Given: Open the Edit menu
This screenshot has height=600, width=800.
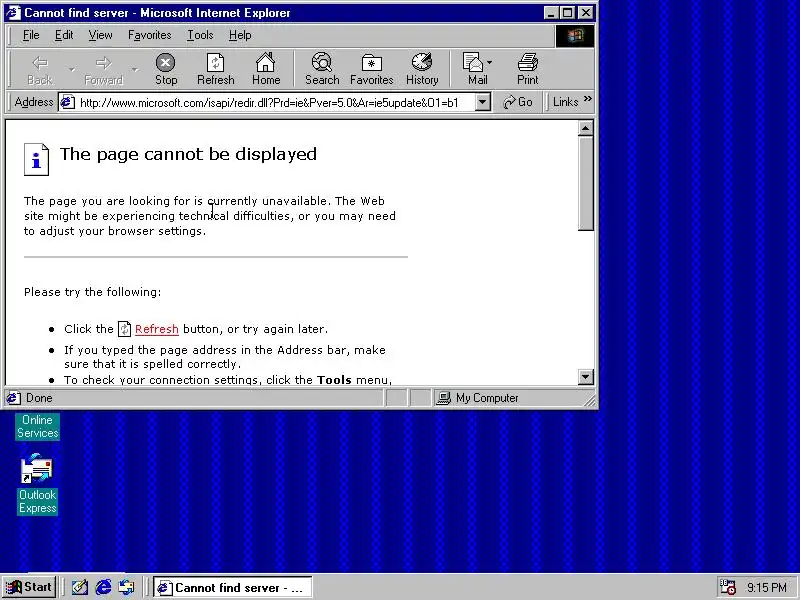Looking at the screenshot, I should point(64,35).
